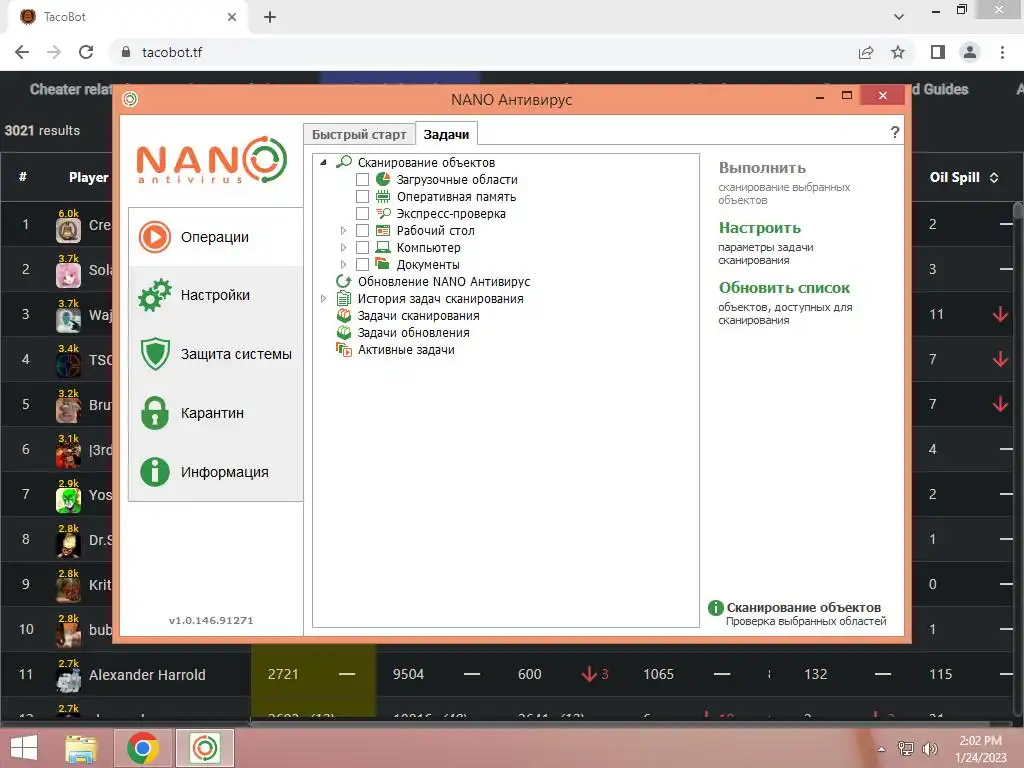Click the NANO antivirus logo
The image size is (1024, 768).
tap(211, 160)
